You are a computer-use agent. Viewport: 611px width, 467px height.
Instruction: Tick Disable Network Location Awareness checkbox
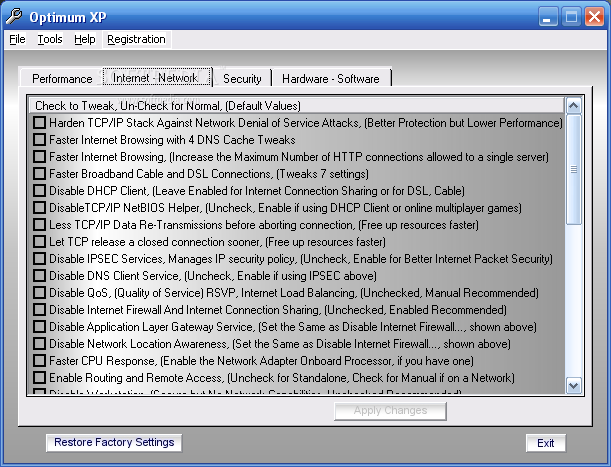[x=39, y=344]
